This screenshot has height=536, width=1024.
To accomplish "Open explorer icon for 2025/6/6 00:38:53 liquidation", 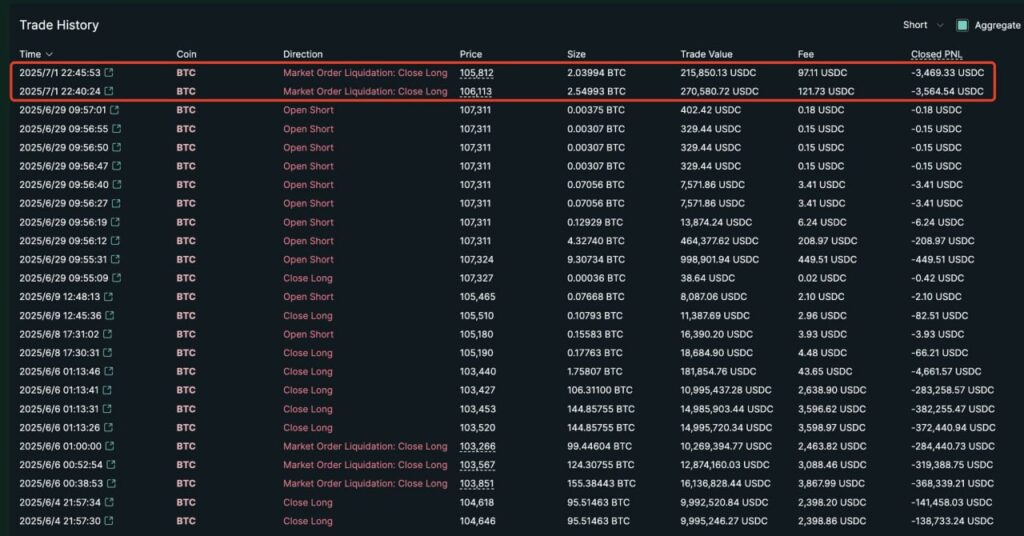I will coord(107,484).
